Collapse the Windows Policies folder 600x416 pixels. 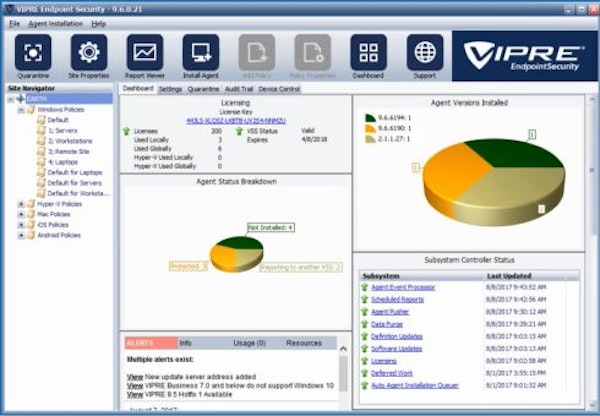click(x=21, y=110)
